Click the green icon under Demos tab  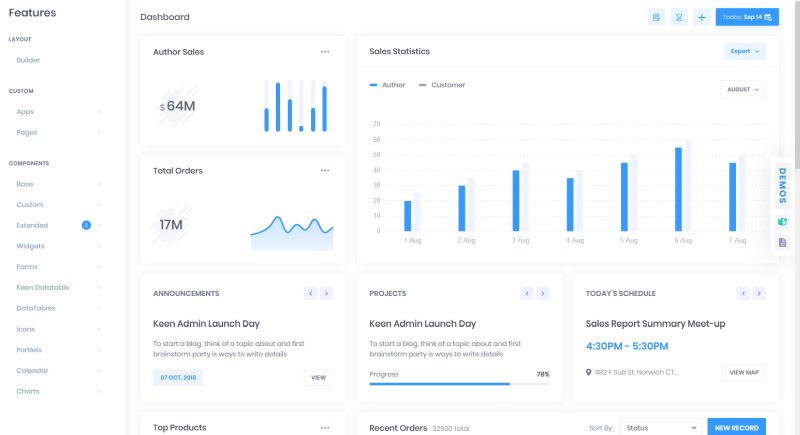[x=783, y=221]
